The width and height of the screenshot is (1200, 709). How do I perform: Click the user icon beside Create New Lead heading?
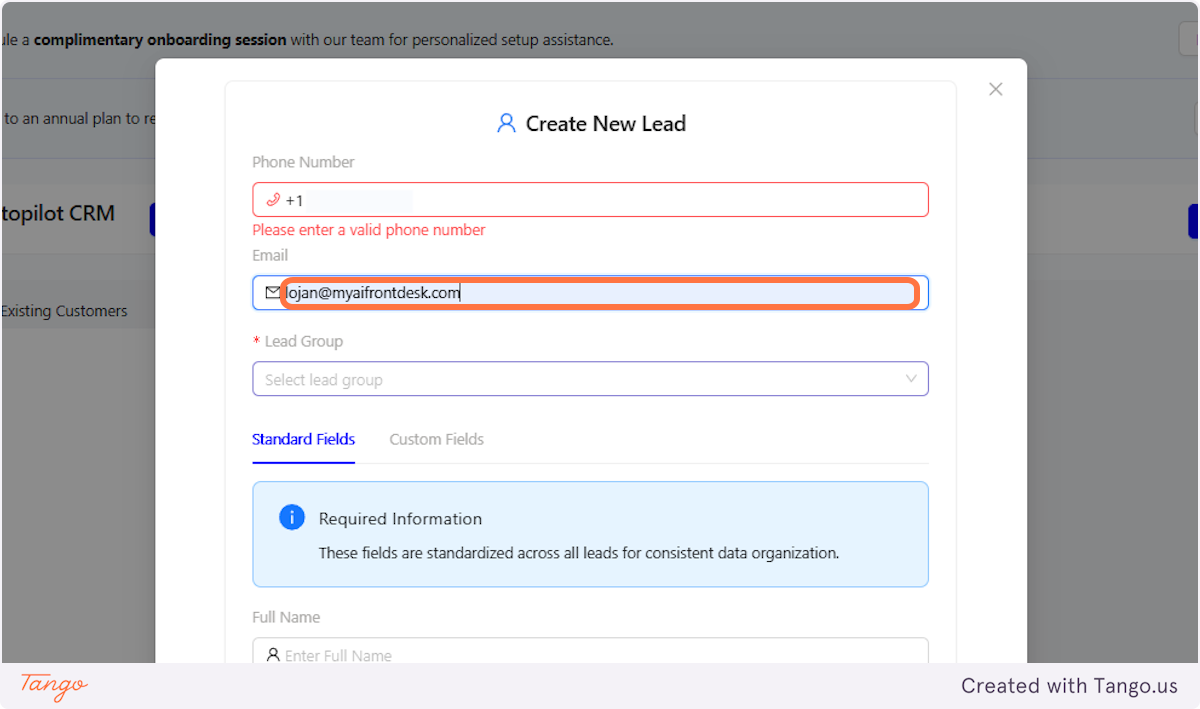click(506, 122)
